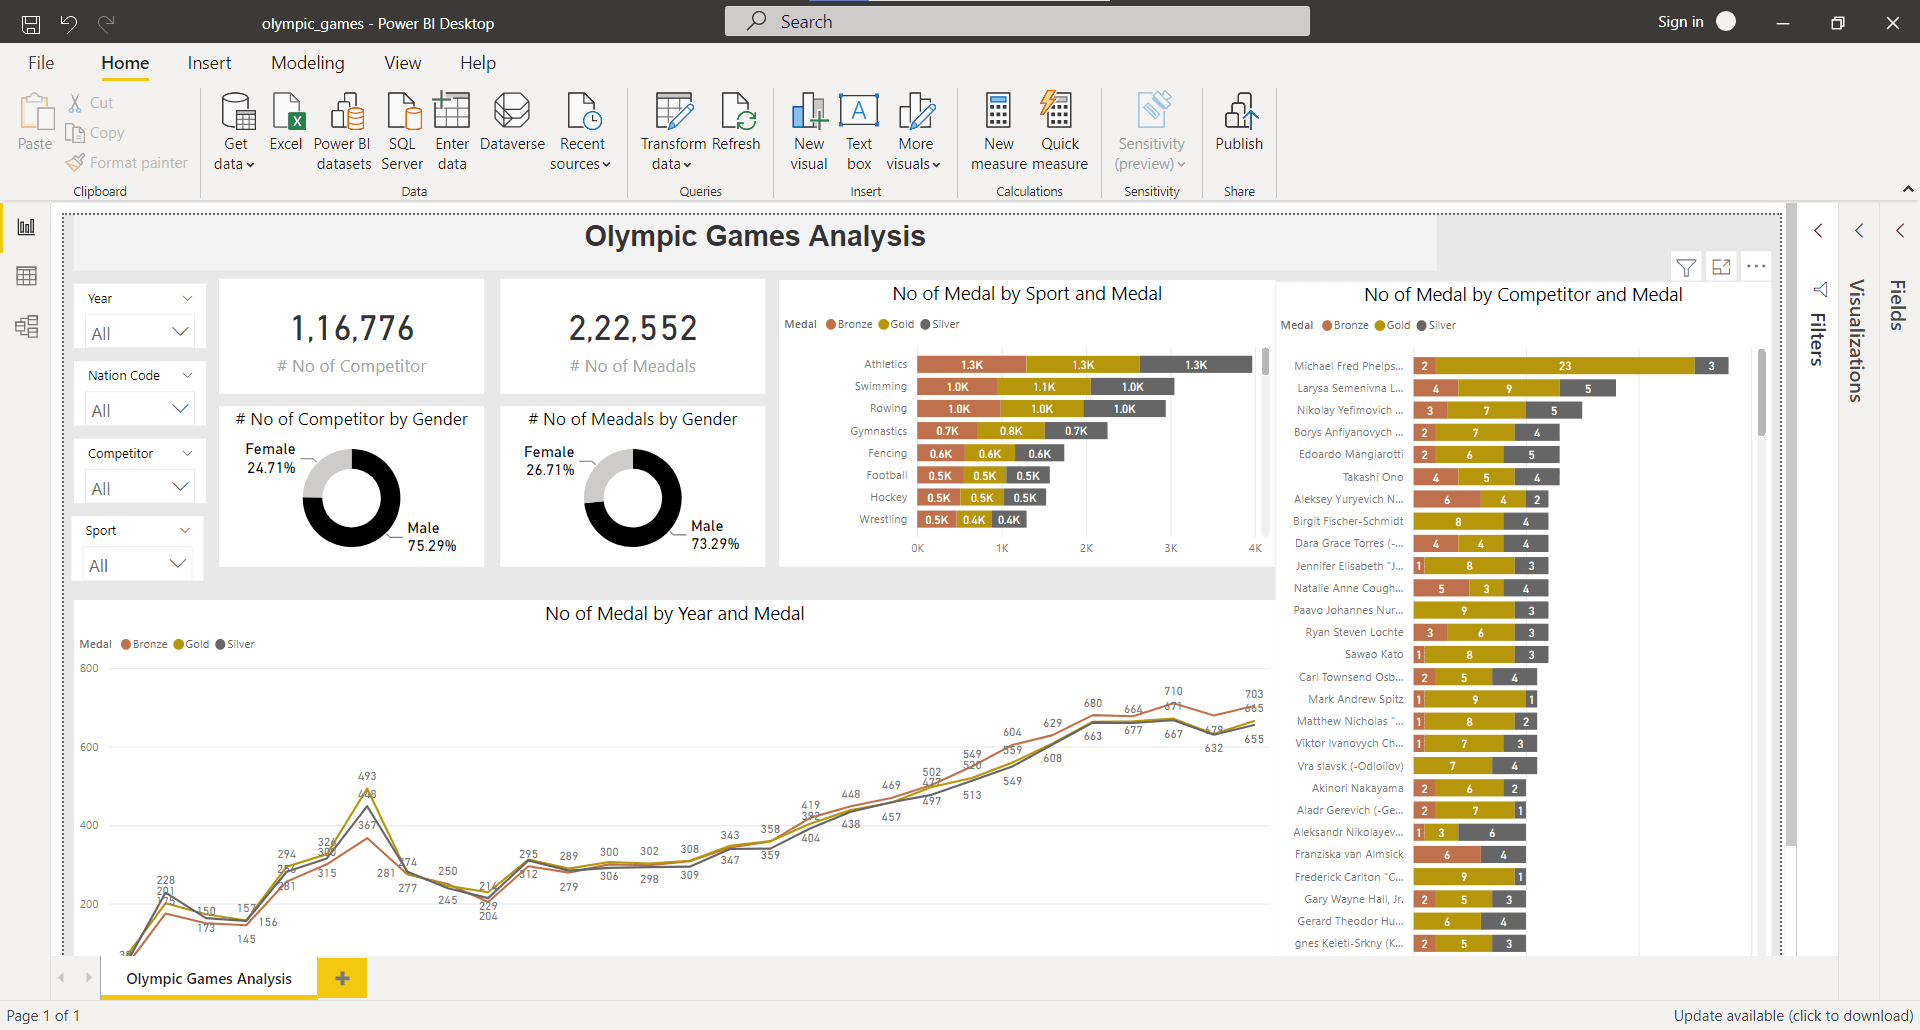Create a New measure
Image resolution: width=1920 pixels, height=1030 pixels.
click(997, 130)
